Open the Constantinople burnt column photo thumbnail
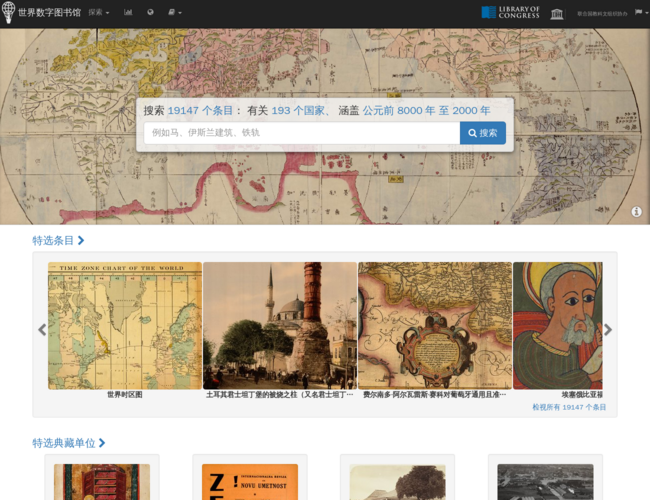The width and height of the screenshot is (650, 500). tap(280, 326)
